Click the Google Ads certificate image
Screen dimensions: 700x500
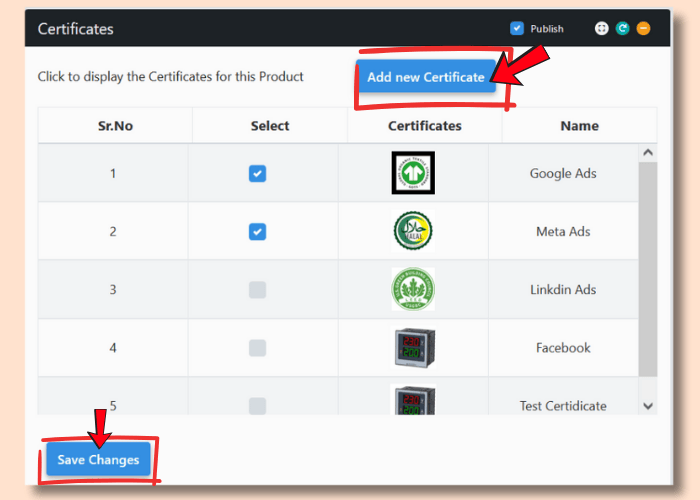tap(413, 173)
